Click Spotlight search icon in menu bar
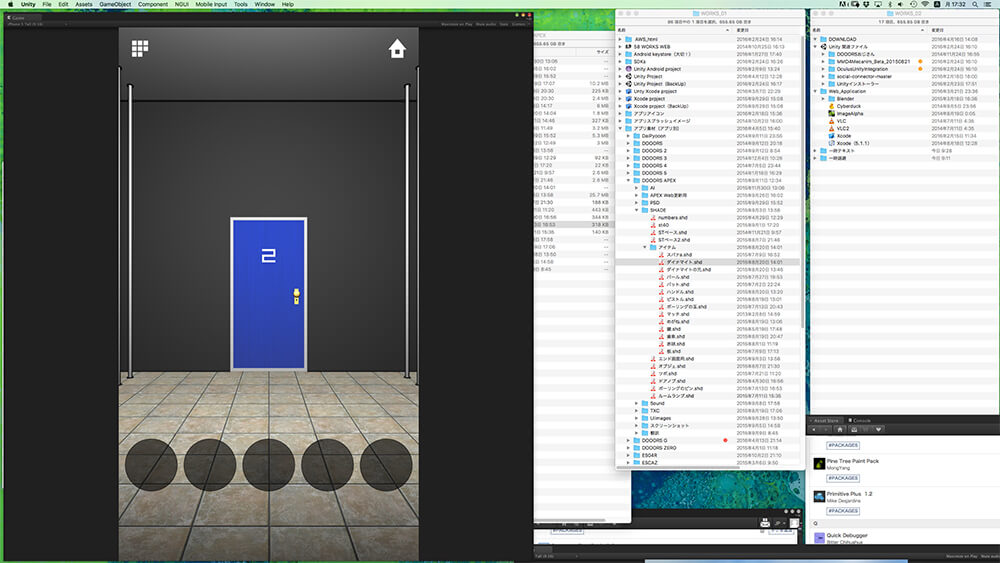This screenshot has width=1000, height=563. coord(975,5)
